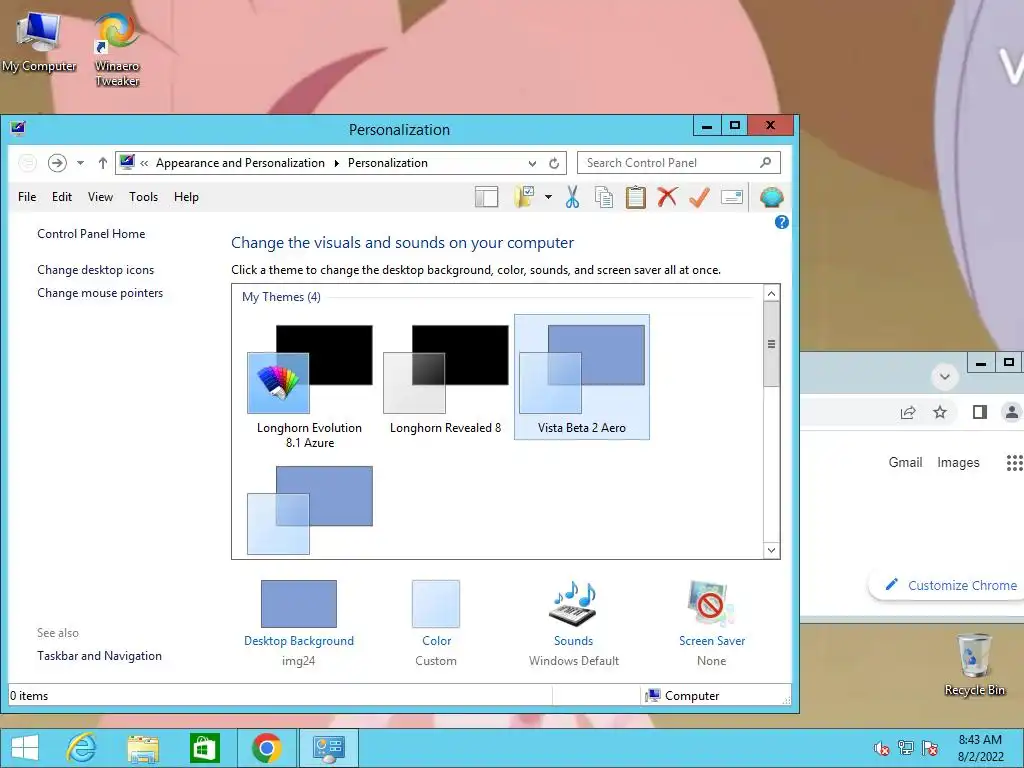The height and width of the screenshot is (768, 1024).
Task: Go back with the navigation arrow
Action: point(27,163)
